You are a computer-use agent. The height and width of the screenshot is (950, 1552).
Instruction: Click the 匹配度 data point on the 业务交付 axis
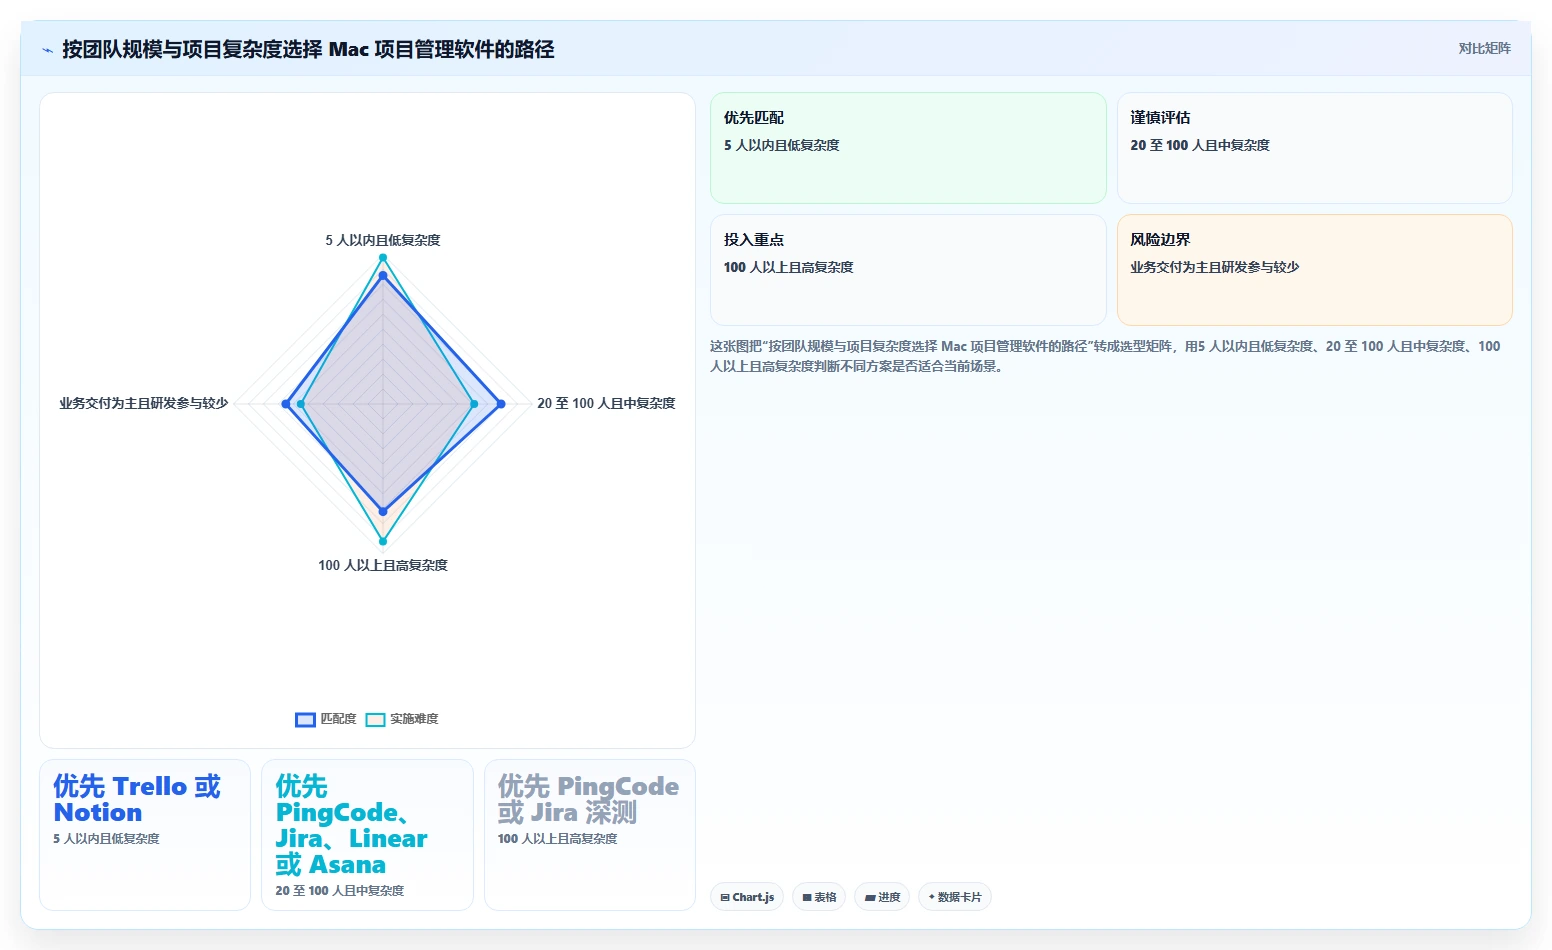tap(286, 404)
